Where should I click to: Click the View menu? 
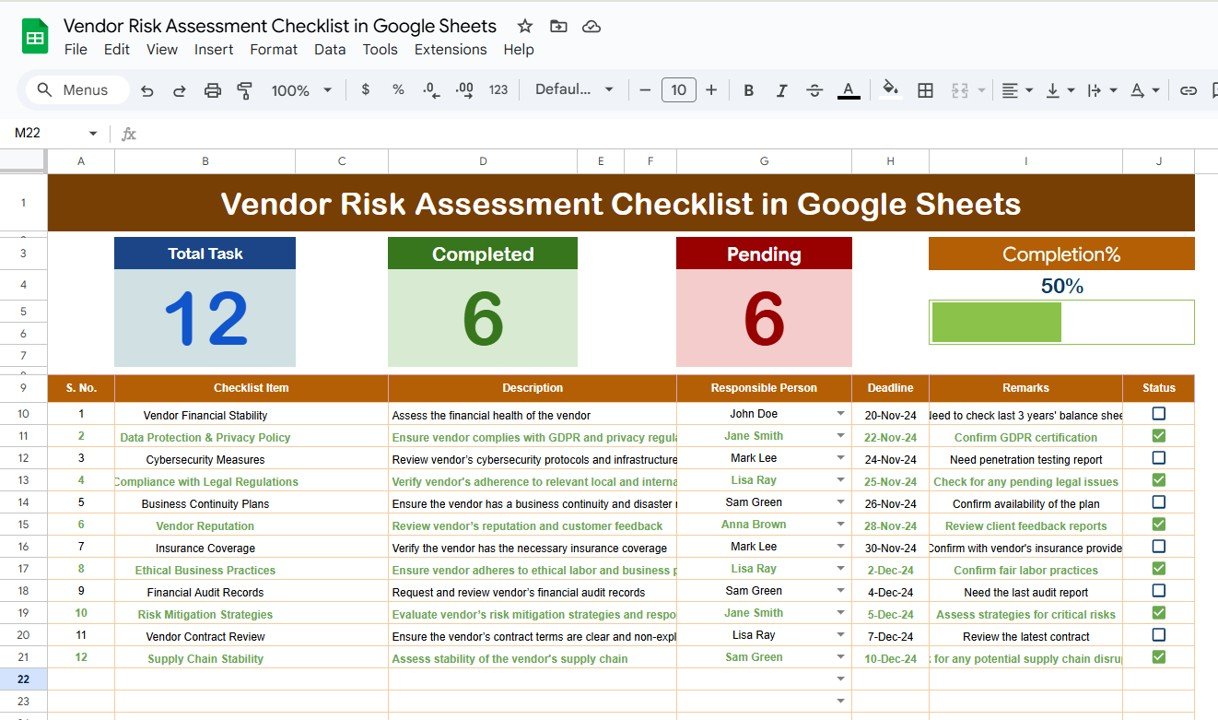[x=162, y=49]
